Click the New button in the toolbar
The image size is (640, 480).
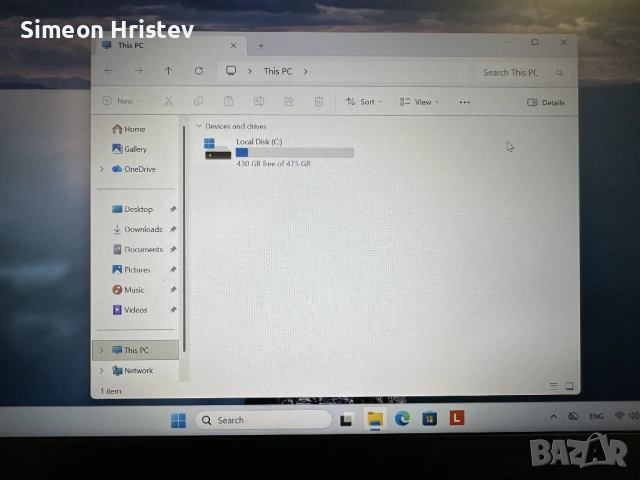click(x=120, y=102)
